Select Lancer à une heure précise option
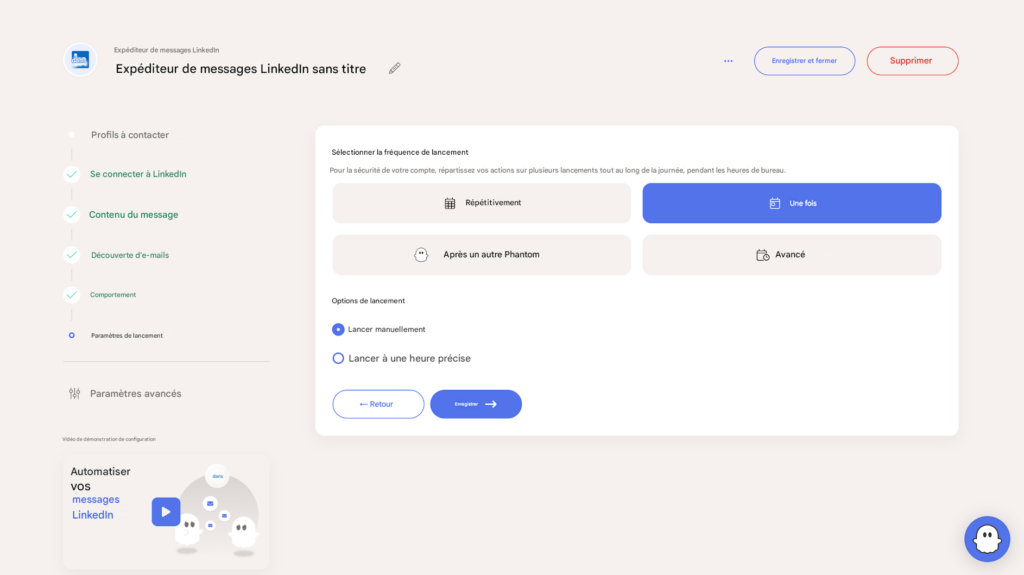Image resolution: width=1024 pixels, height=575 pixels. click(338, 358)
